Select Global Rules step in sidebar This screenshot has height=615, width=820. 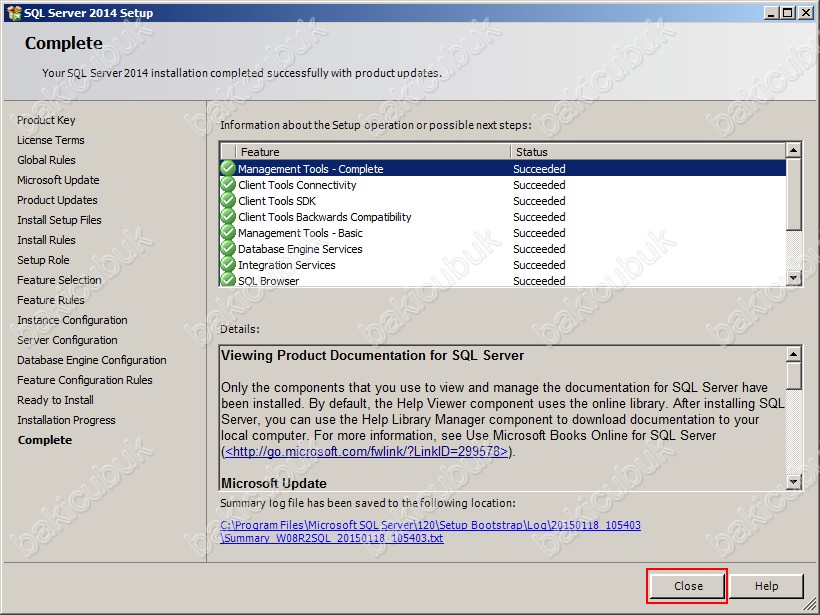click(46, 160)
